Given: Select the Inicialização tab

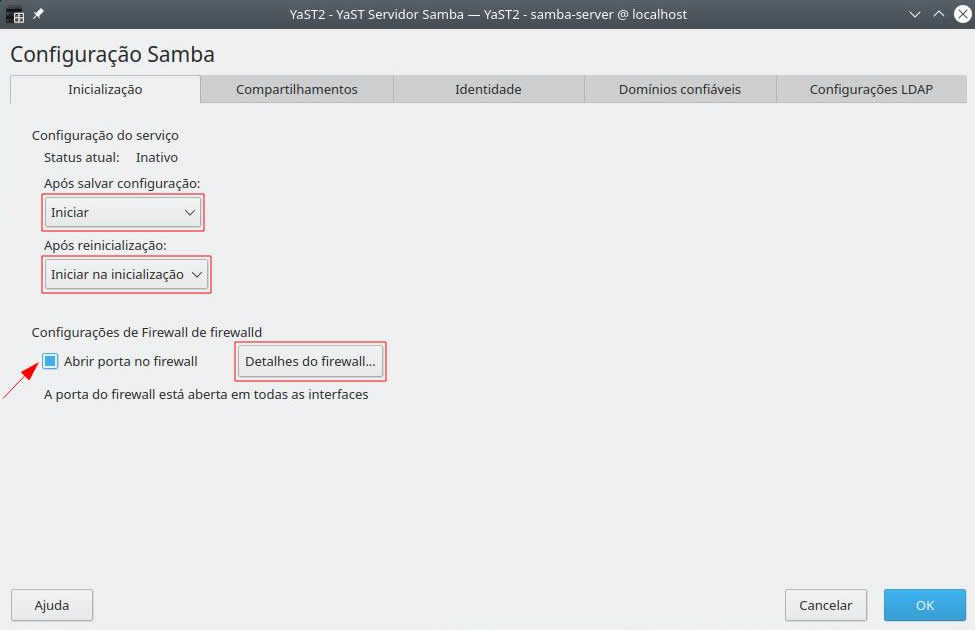Looking at the screenshot, I should point(105,90).
